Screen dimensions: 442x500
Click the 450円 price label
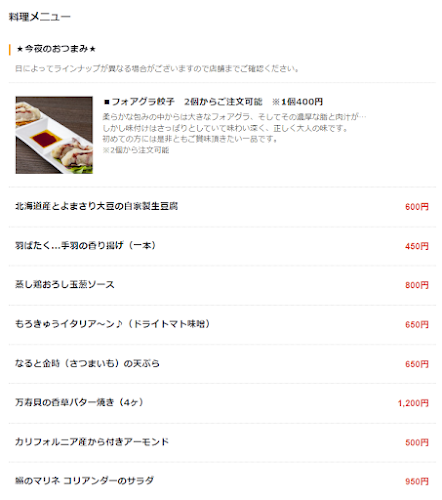point(417,246)
